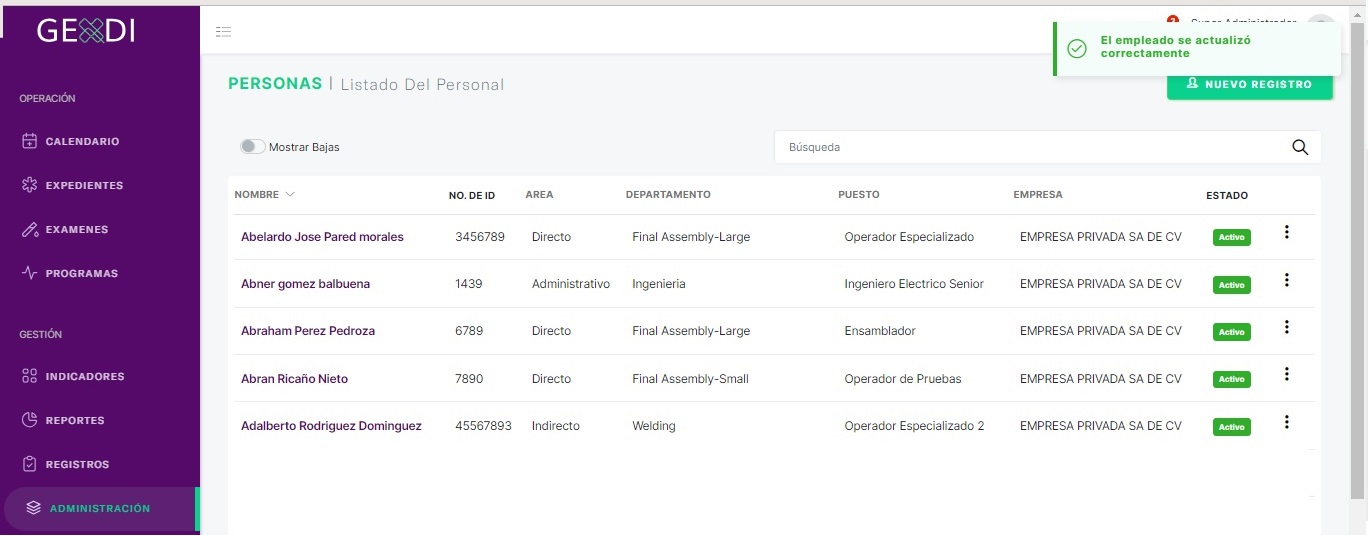1368x536 pixels.
Task: Click the success checkmark in notification
Action: click(x=1077, y=49)
